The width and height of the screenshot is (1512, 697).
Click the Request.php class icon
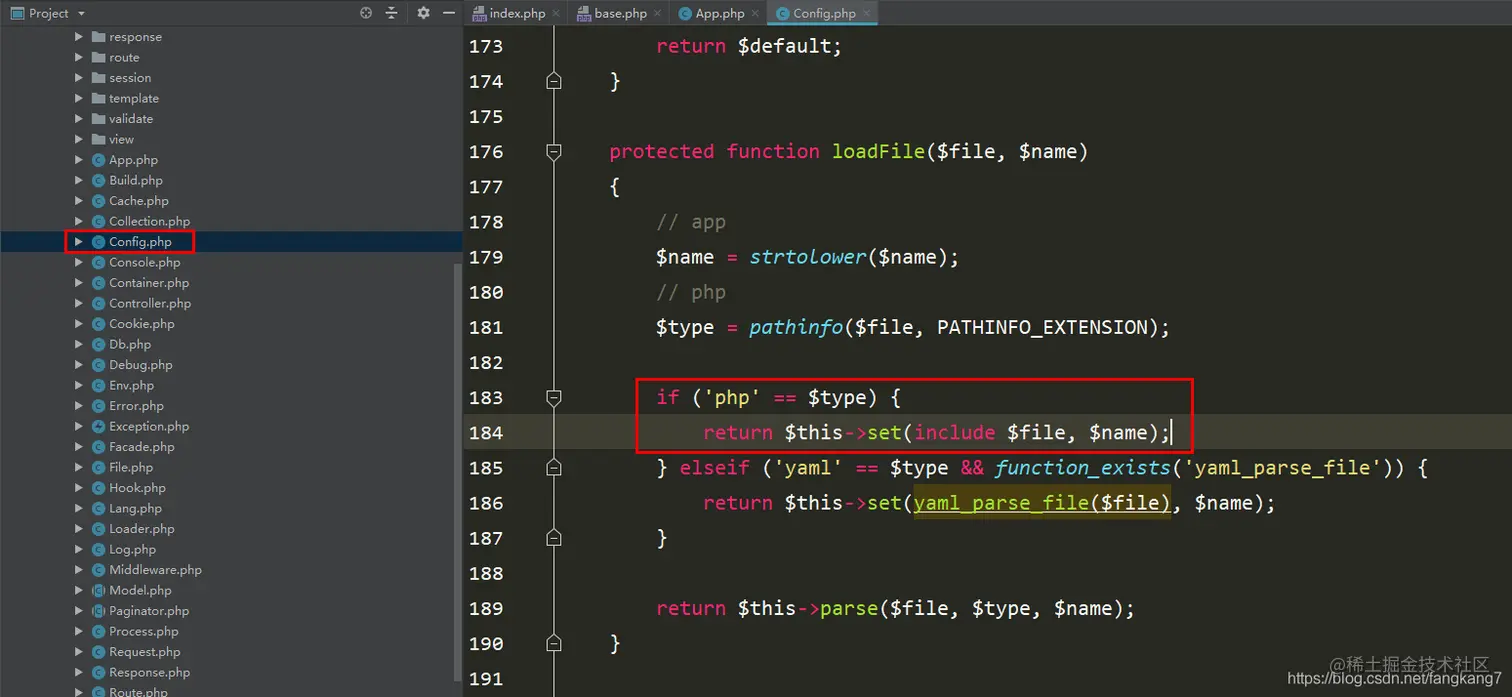point(98,652)
